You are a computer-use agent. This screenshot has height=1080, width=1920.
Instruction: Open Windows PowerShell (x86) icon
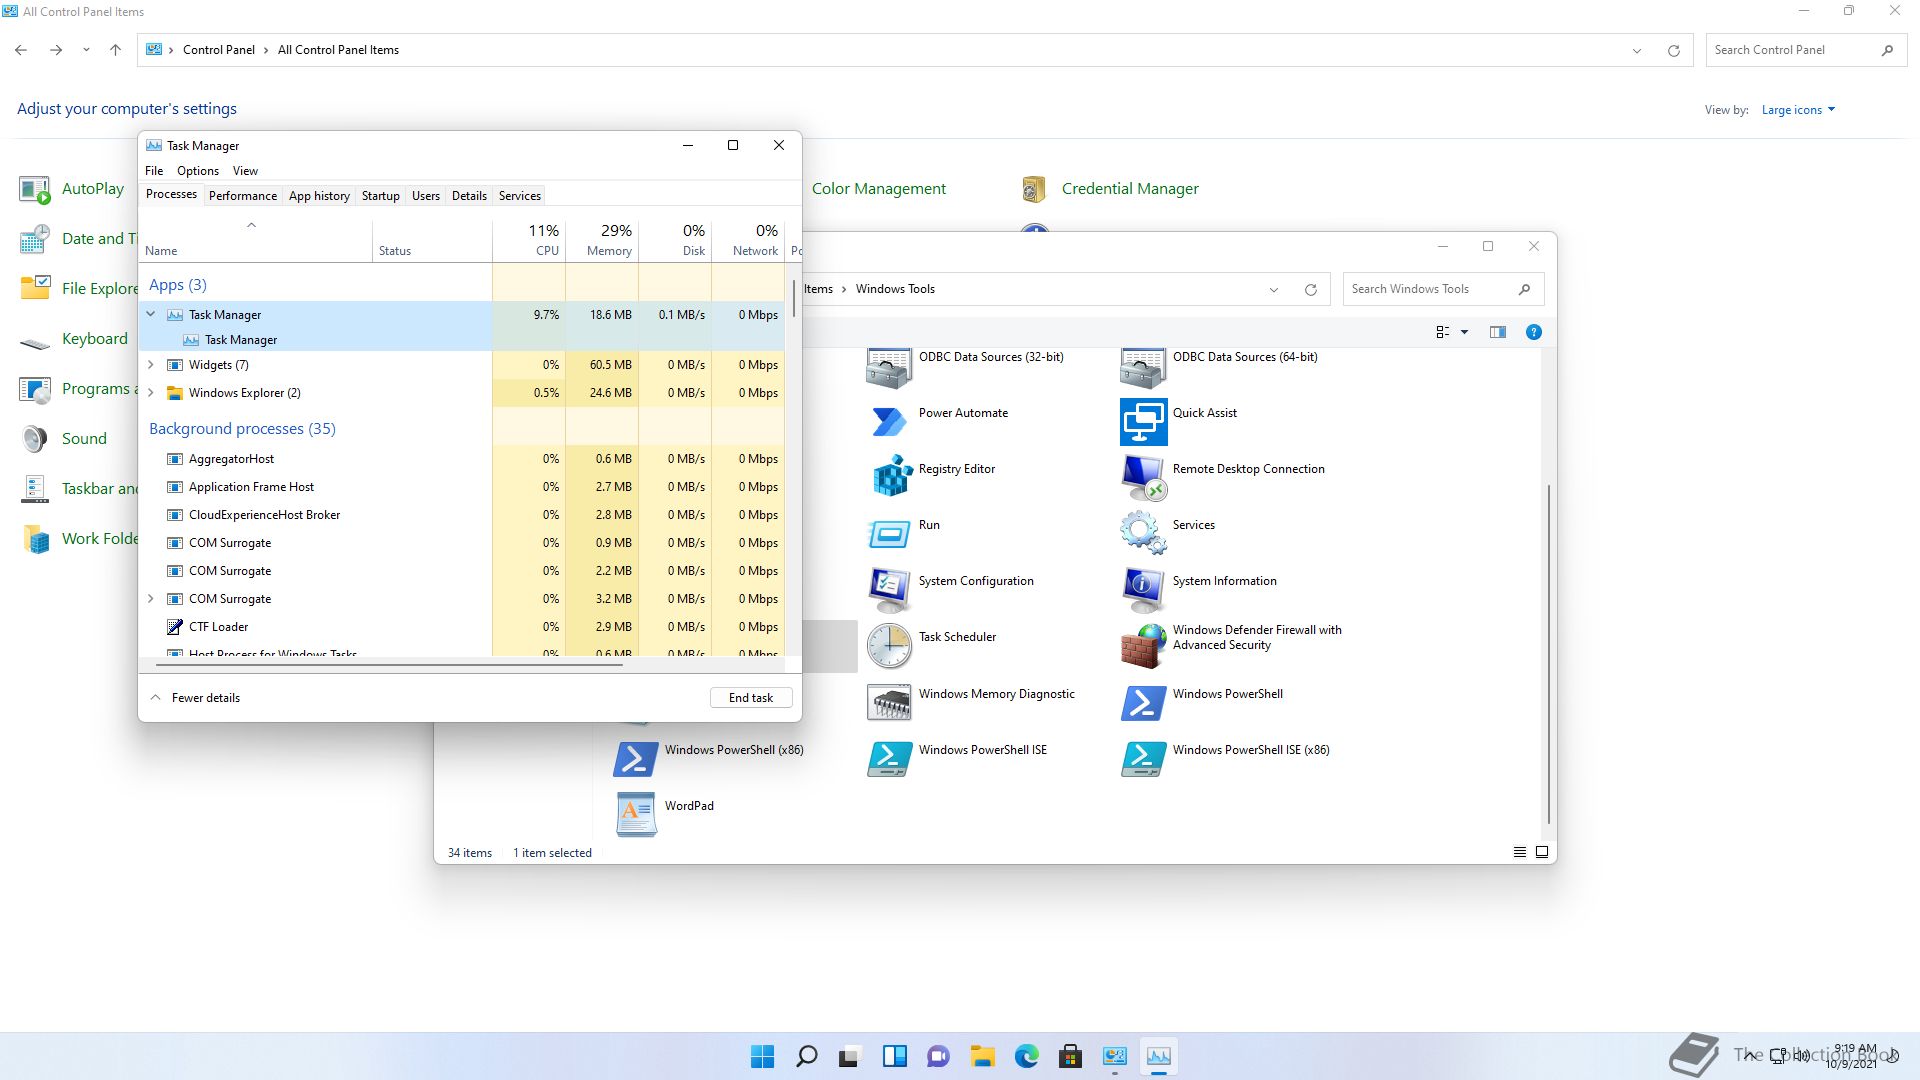coord(635,759)
